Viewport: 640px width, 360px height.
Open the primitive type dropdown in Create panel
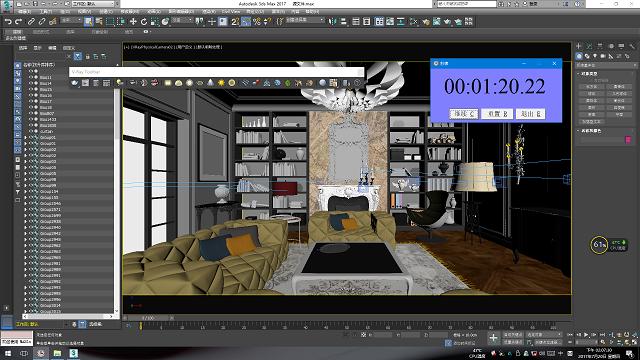(607, 65)
